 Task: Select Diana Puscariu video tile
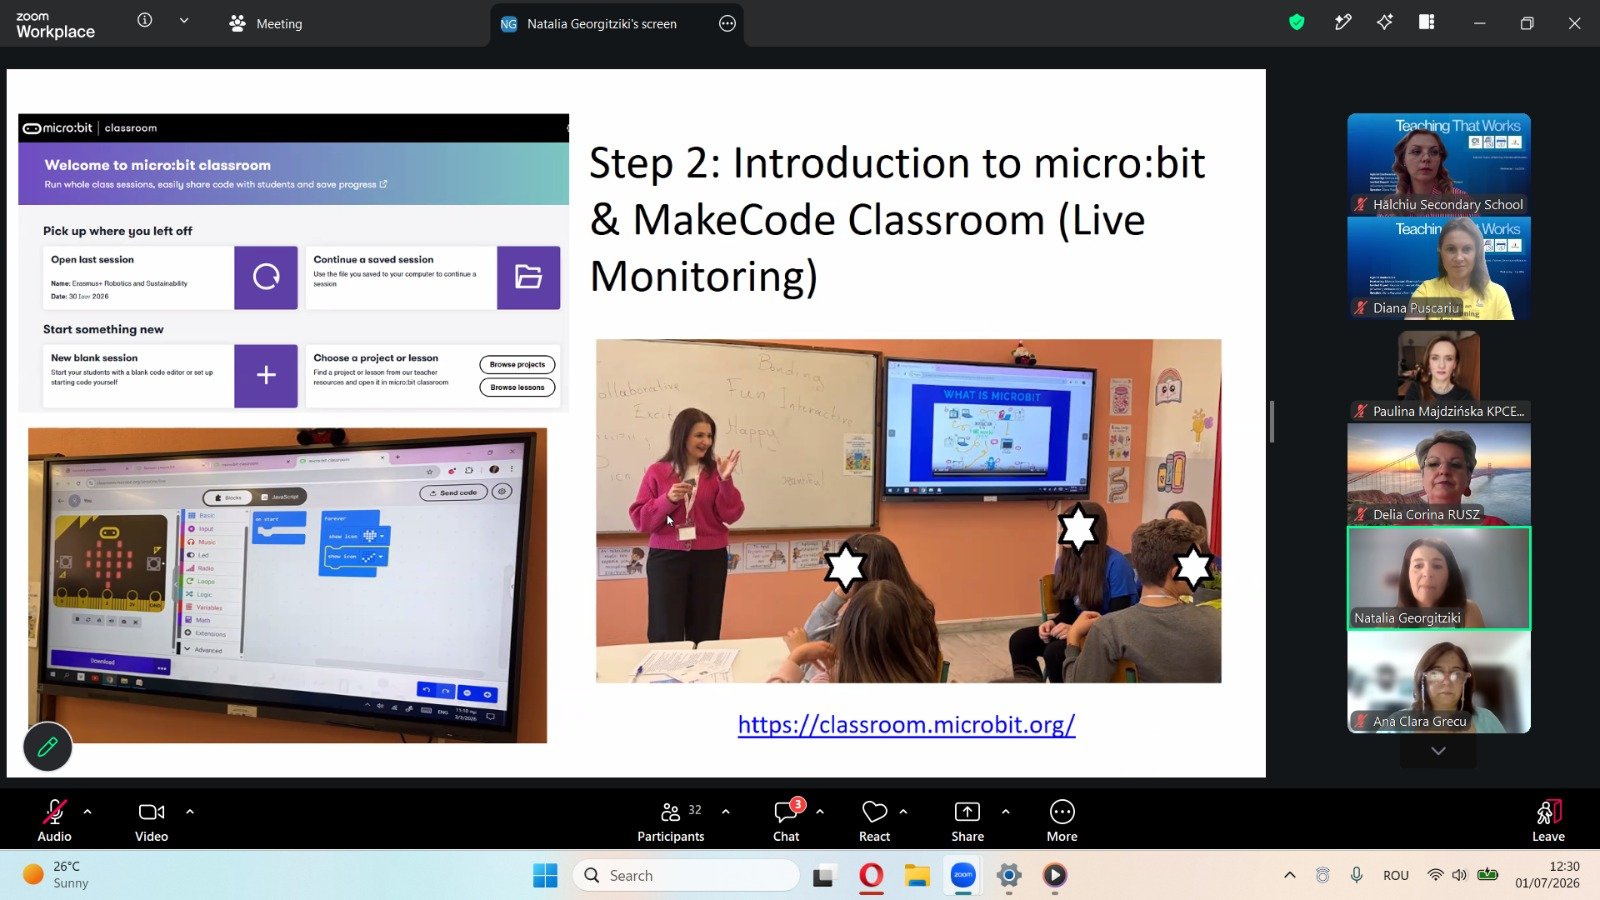point(1439,268)
